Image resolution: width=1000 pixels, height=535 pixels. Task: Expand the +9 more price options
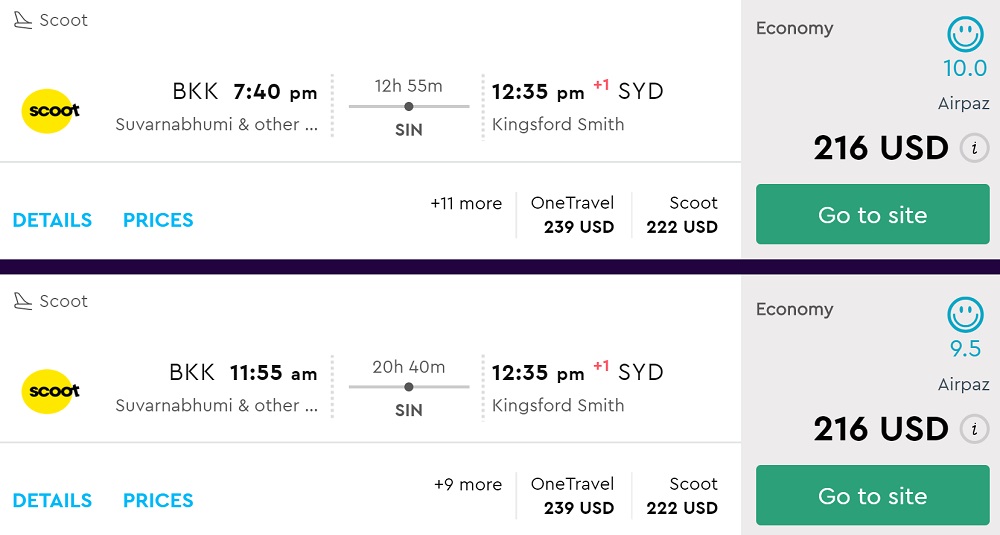pyautogui.click(x=468, y=484)
